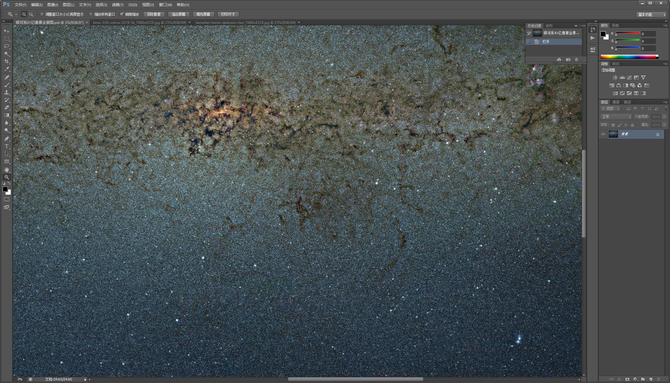Enable the resize windows to fit checkbox
Image resolution: width=670 pixels, height=383 pixels.
pos(41,14)
